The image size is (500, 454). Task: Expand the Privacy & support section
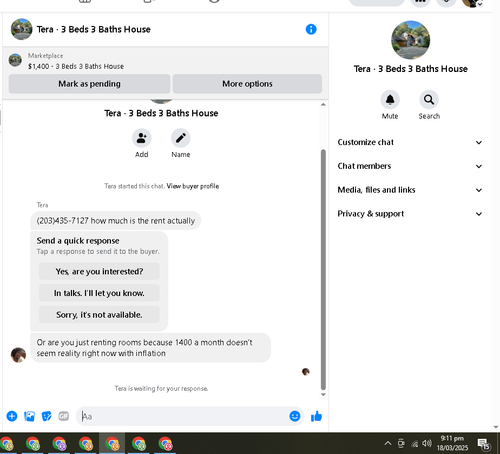(x=410, y=214)
